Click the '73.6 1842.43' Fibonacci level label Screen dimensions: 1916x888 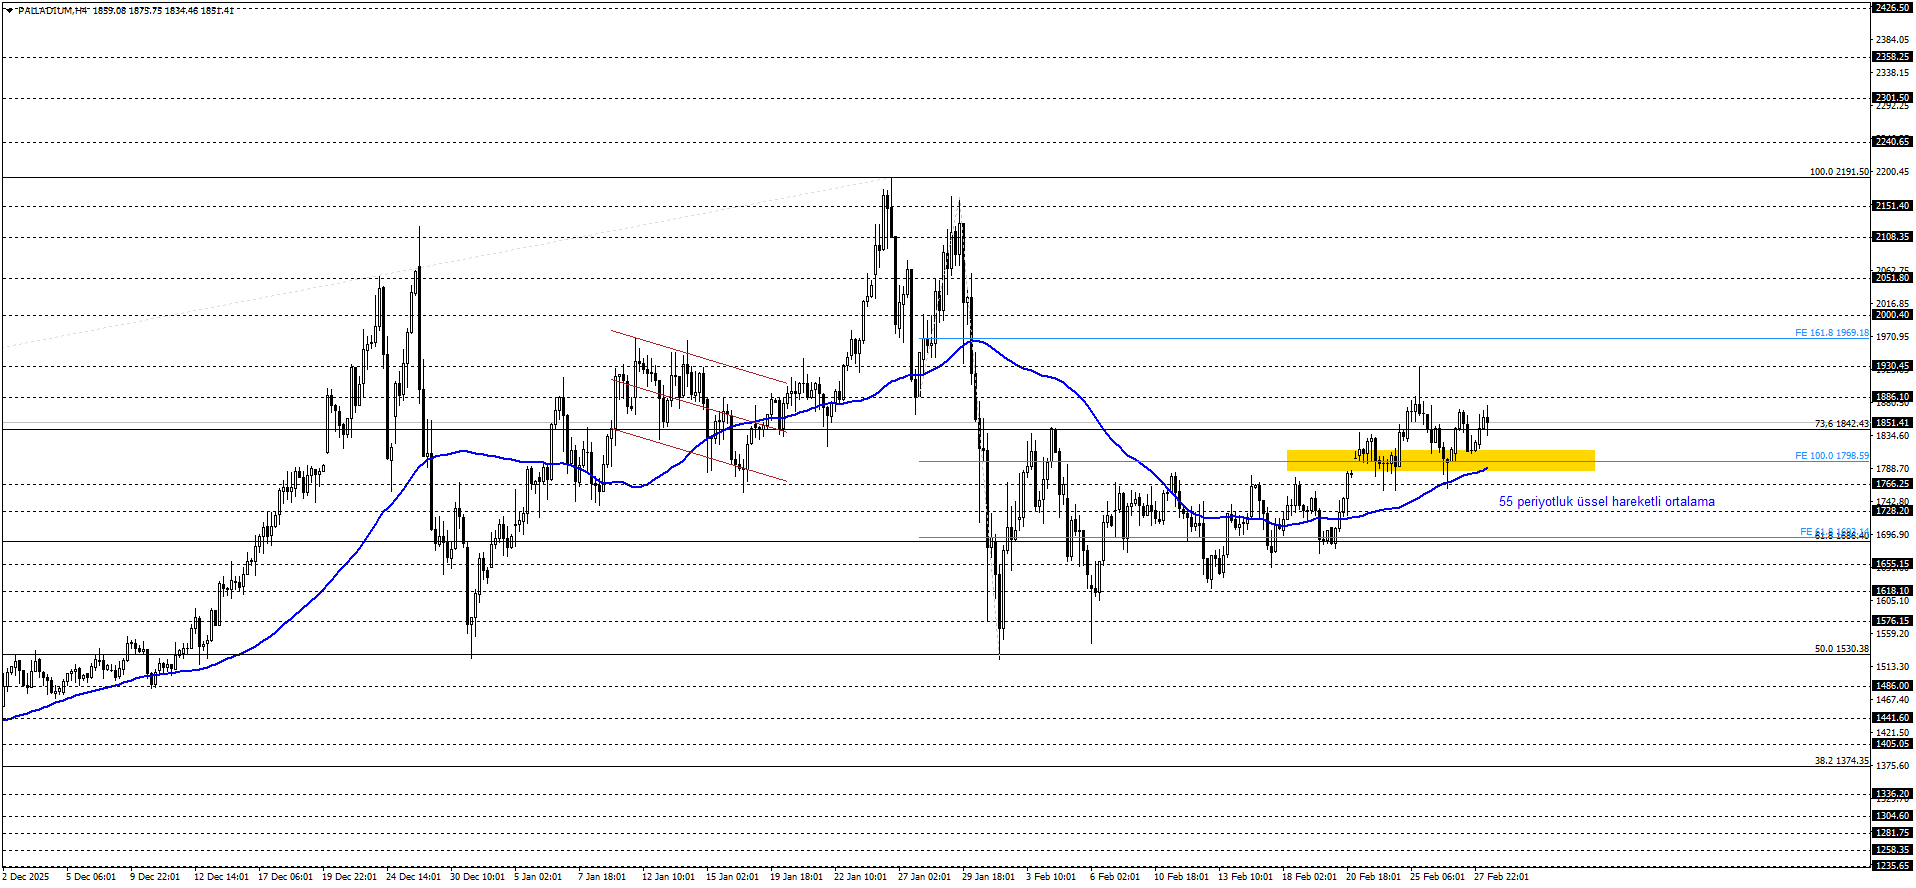tap(1841, 424)
